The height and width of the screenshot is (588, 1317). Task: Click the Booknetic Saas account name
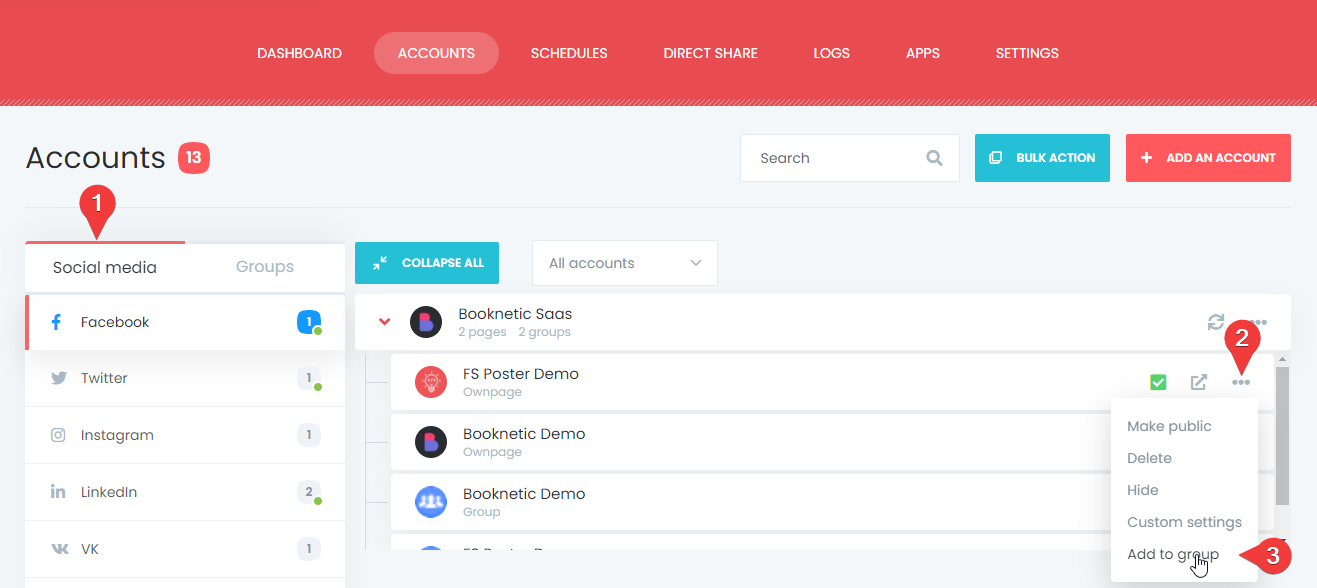coord(515,314)
